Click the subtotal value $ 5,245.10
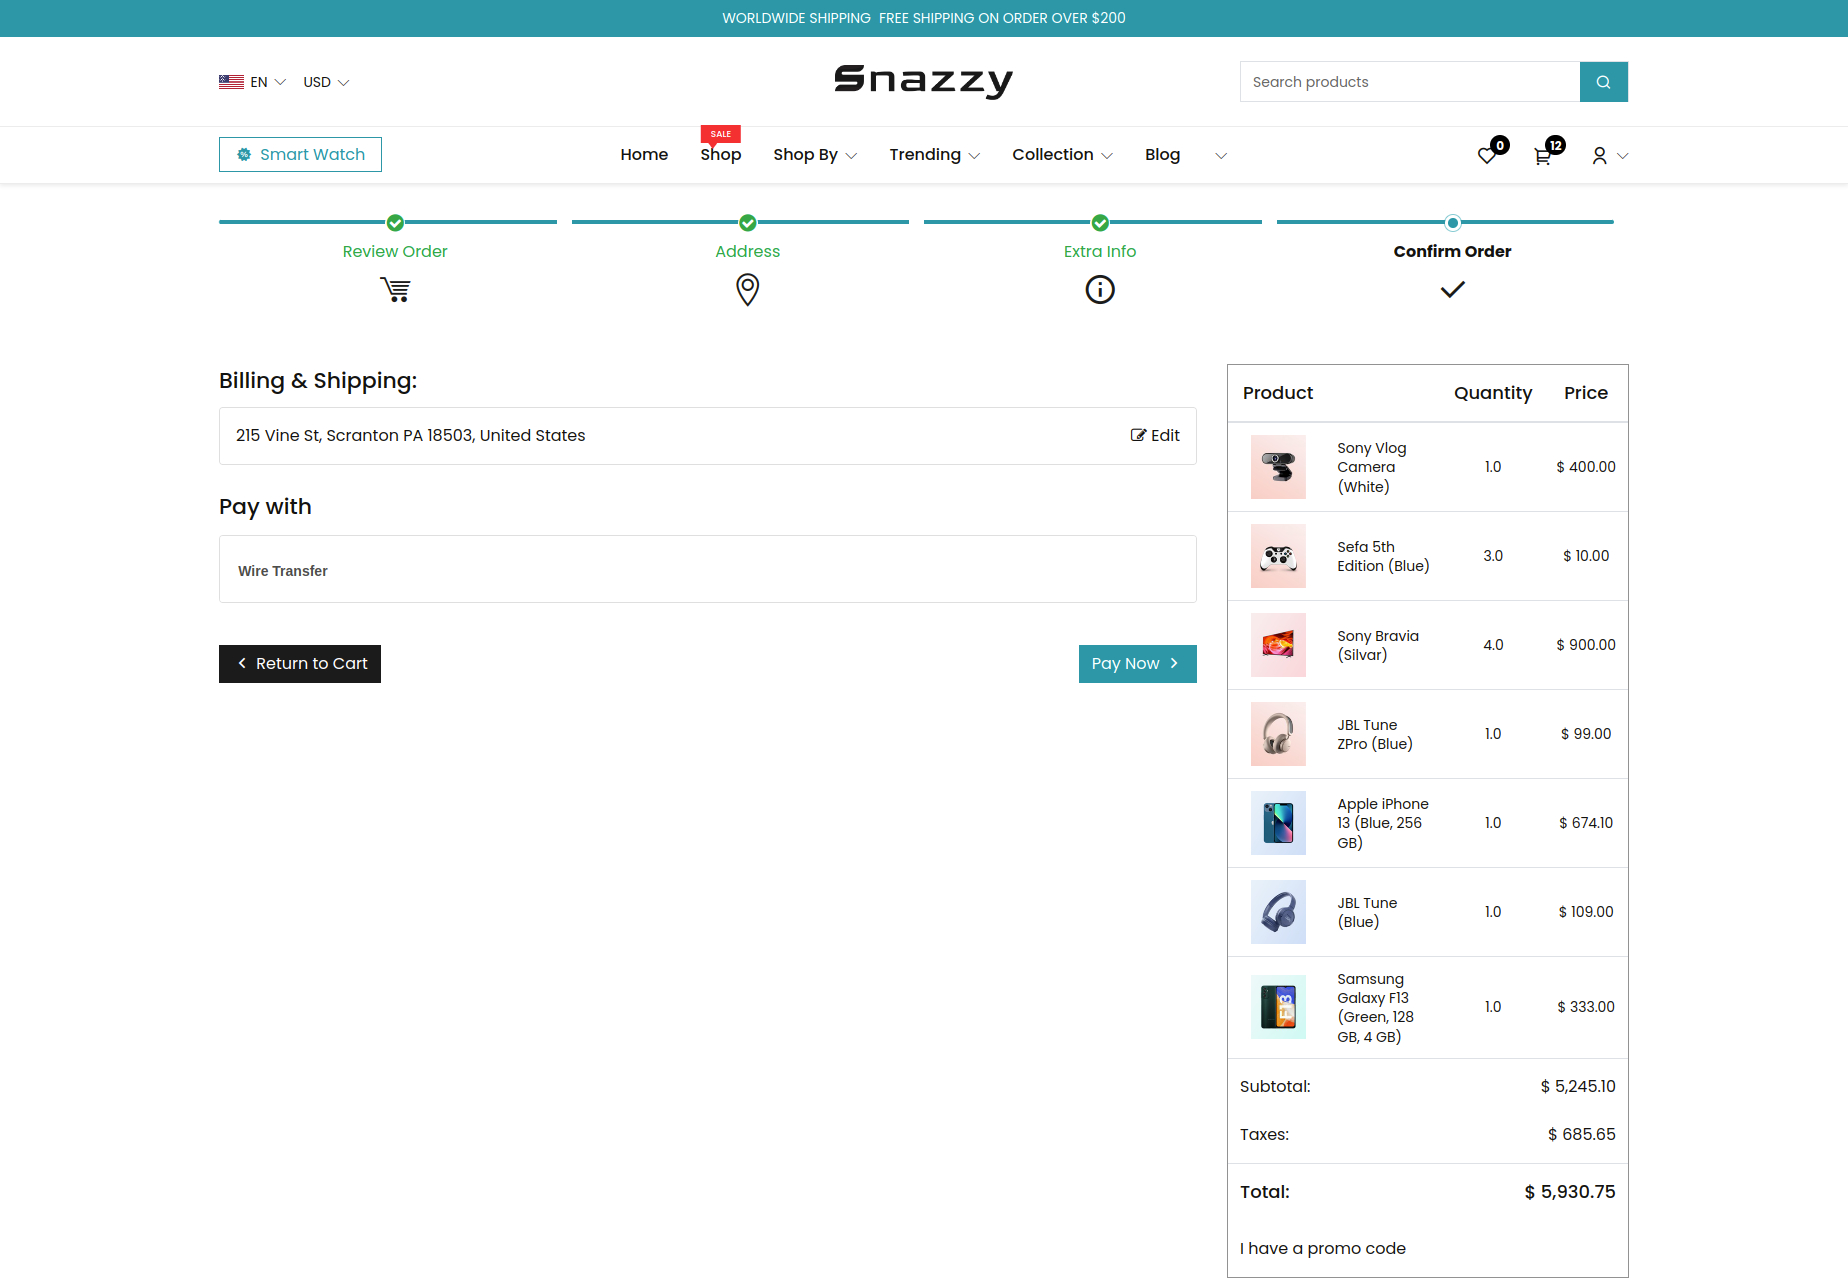The image size is (1848, 1287). click(x=1578, y=1087)
